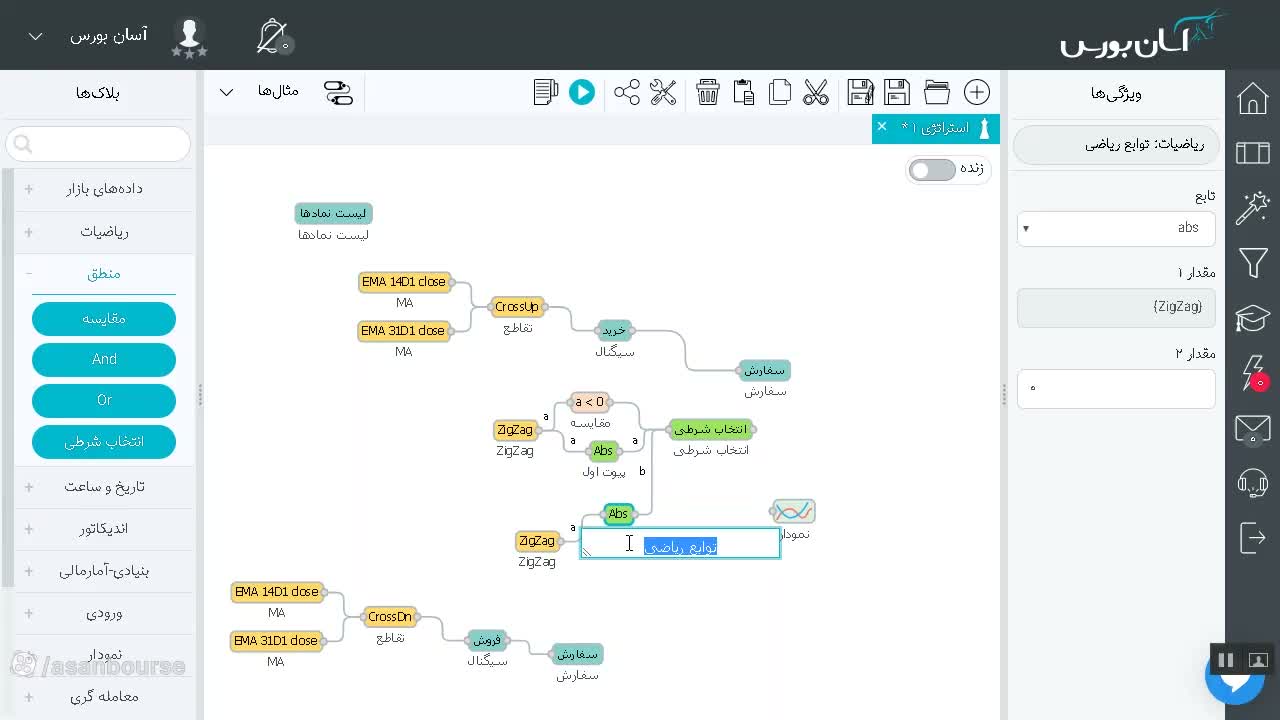The image size is (1280, 720).
Task: Collapse the منطق block category
Action: (x=104, y=274)
